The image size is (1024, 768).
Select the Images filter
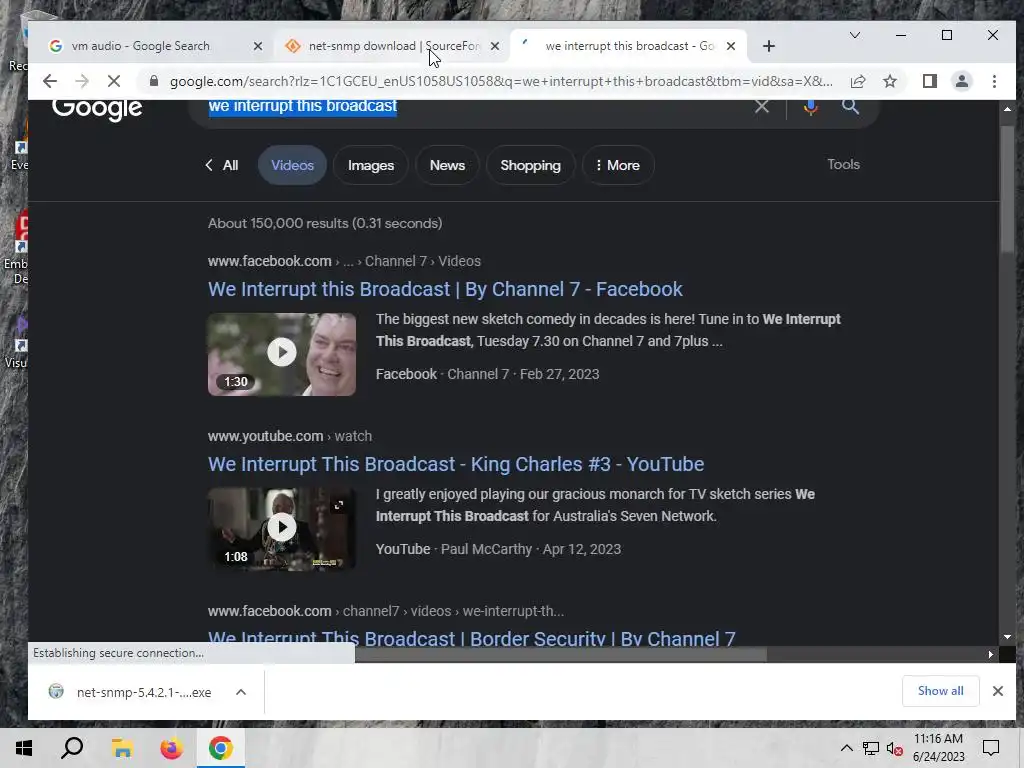(x=370, y=165)
